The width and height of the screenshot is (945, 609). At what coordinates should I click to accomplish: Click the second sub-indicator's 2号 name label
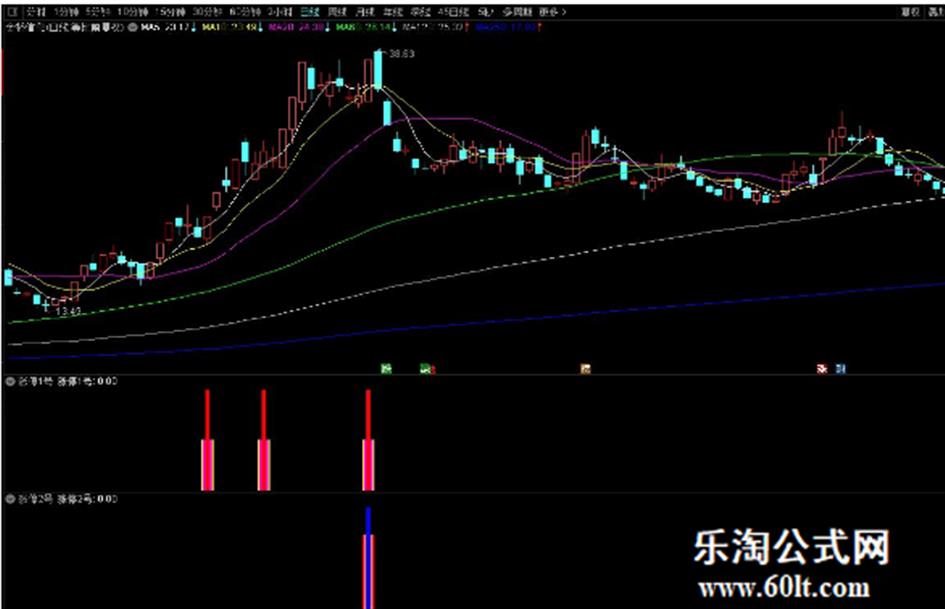pyautogui.click(x=36, y=499)
